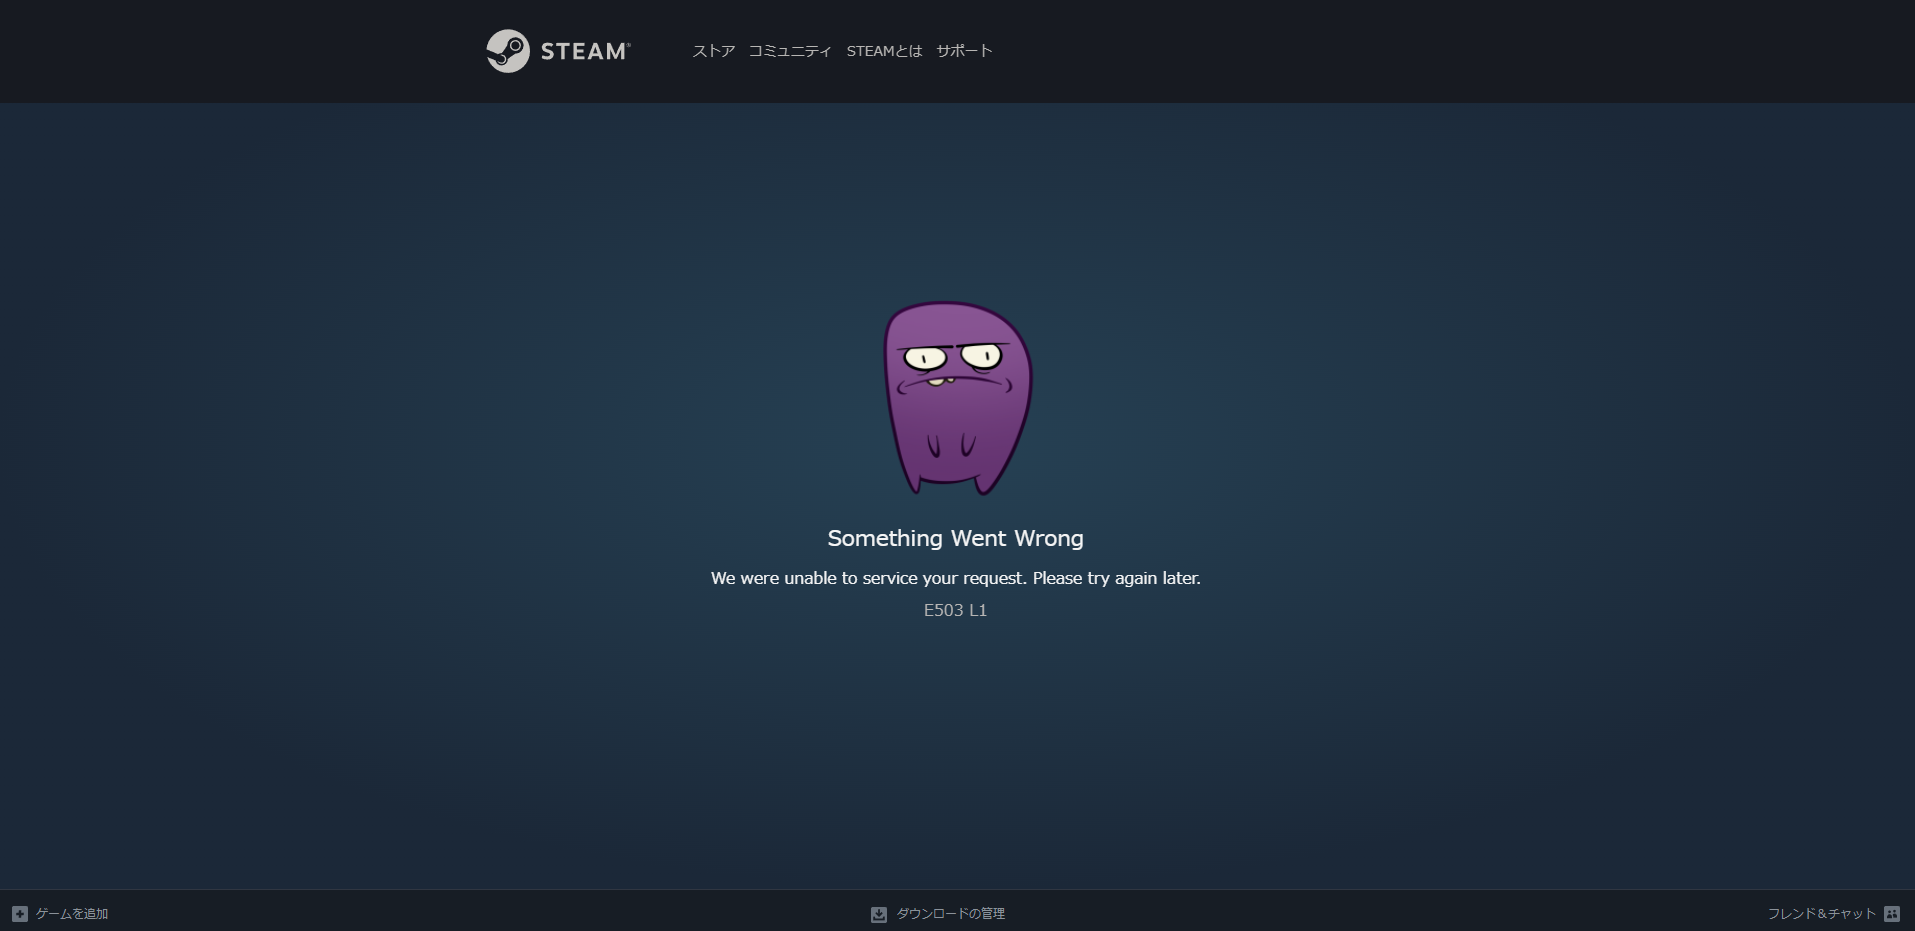Click the monster's right squinting eye
Viewport: 1915px width, 931px height.
[982, 356]
